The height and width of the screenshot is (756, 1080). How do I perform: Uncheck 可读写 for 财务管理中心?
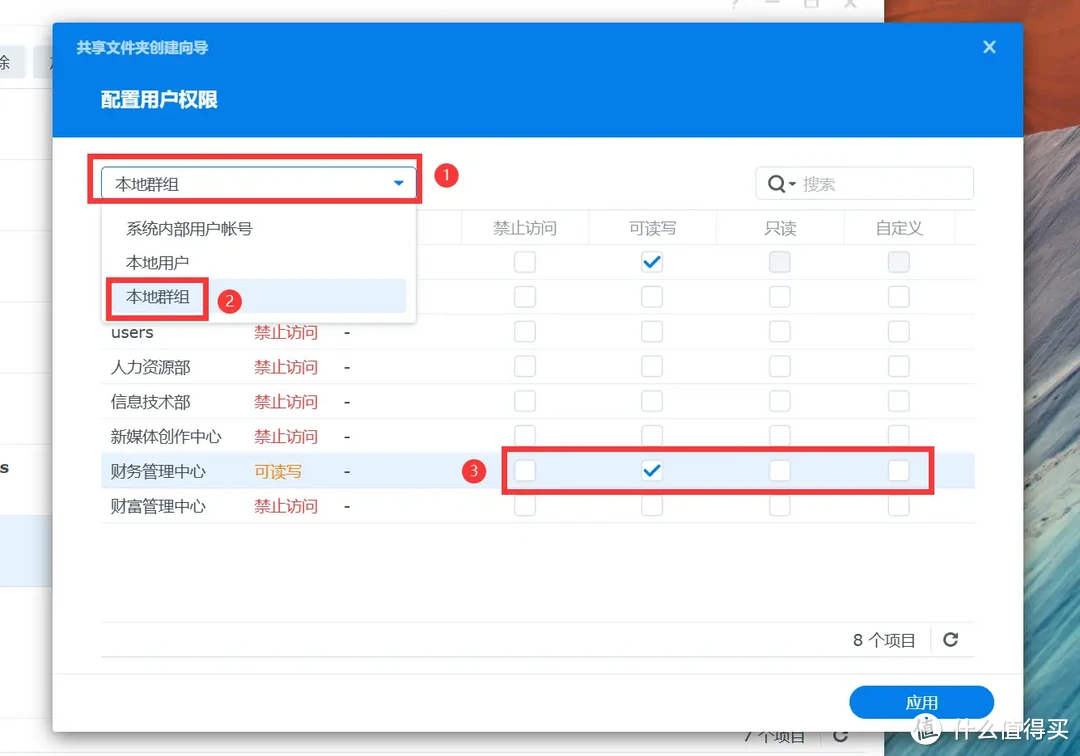point(651,470)
